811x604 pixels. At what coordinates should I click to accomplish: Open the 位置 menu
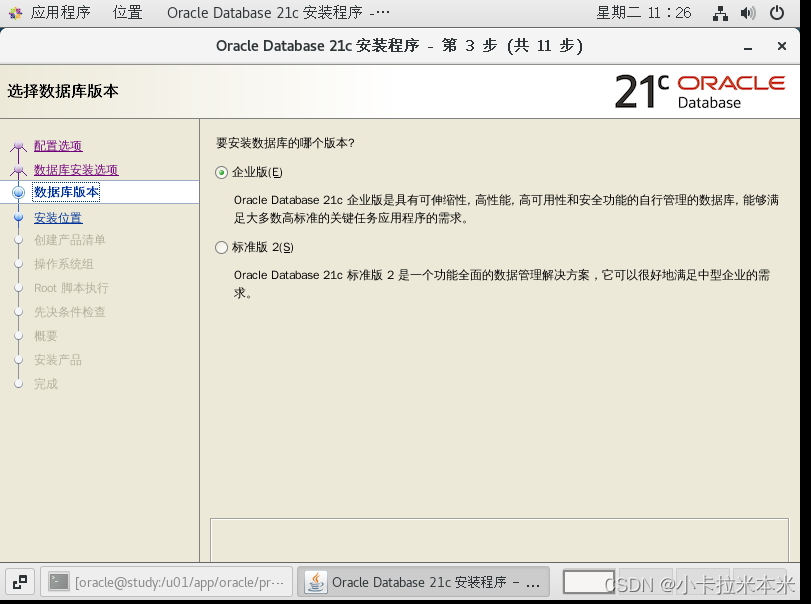(127, 13)
